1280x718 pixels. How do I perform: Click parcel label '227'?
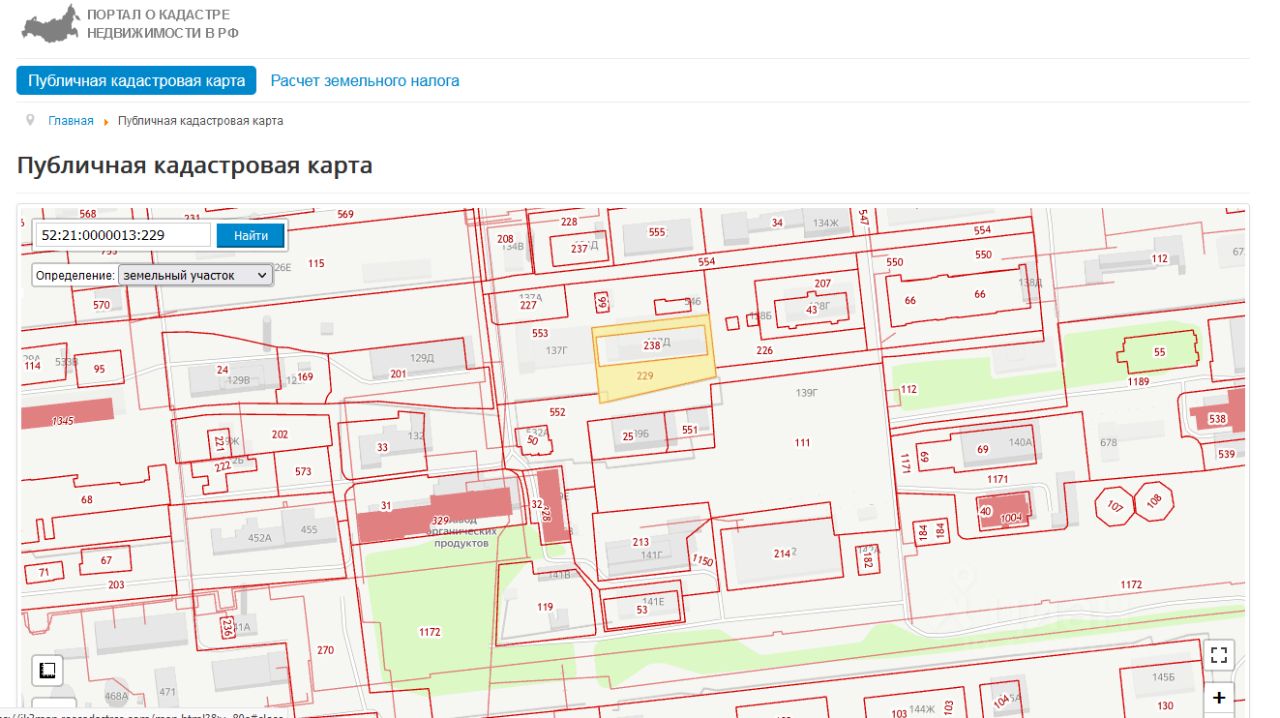pyautogui.click(x=528, y=306)
